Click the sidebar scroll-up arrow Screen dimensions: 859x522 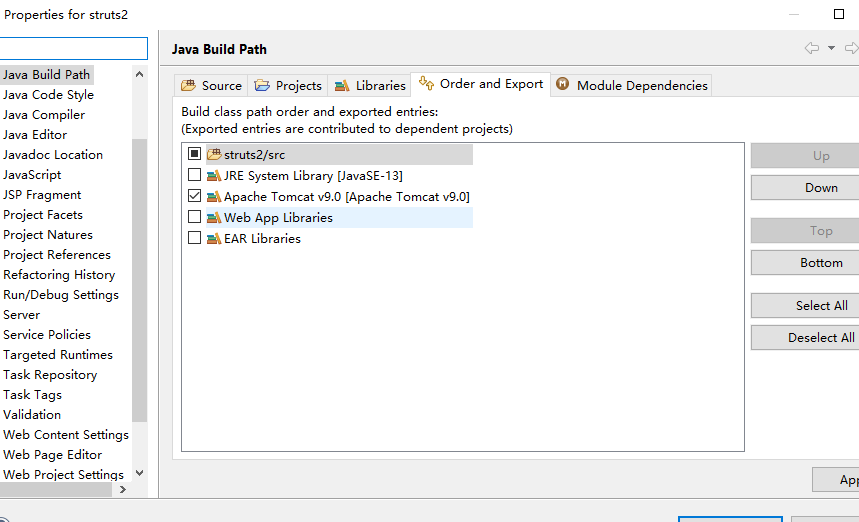(x=140, y=74)
